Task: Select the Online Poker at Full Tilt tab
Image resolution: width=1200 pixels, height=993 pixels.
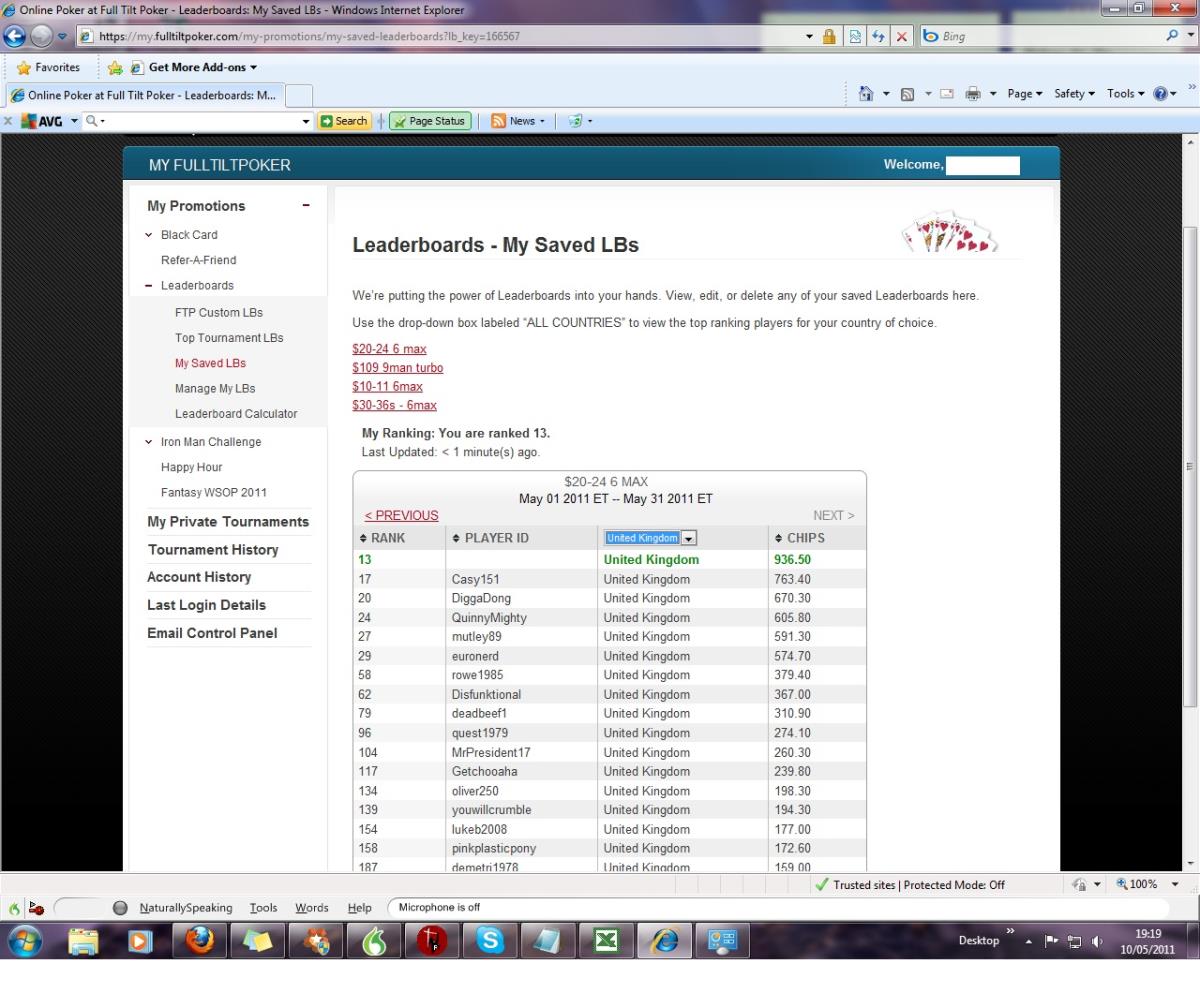Action: (143, 95)
